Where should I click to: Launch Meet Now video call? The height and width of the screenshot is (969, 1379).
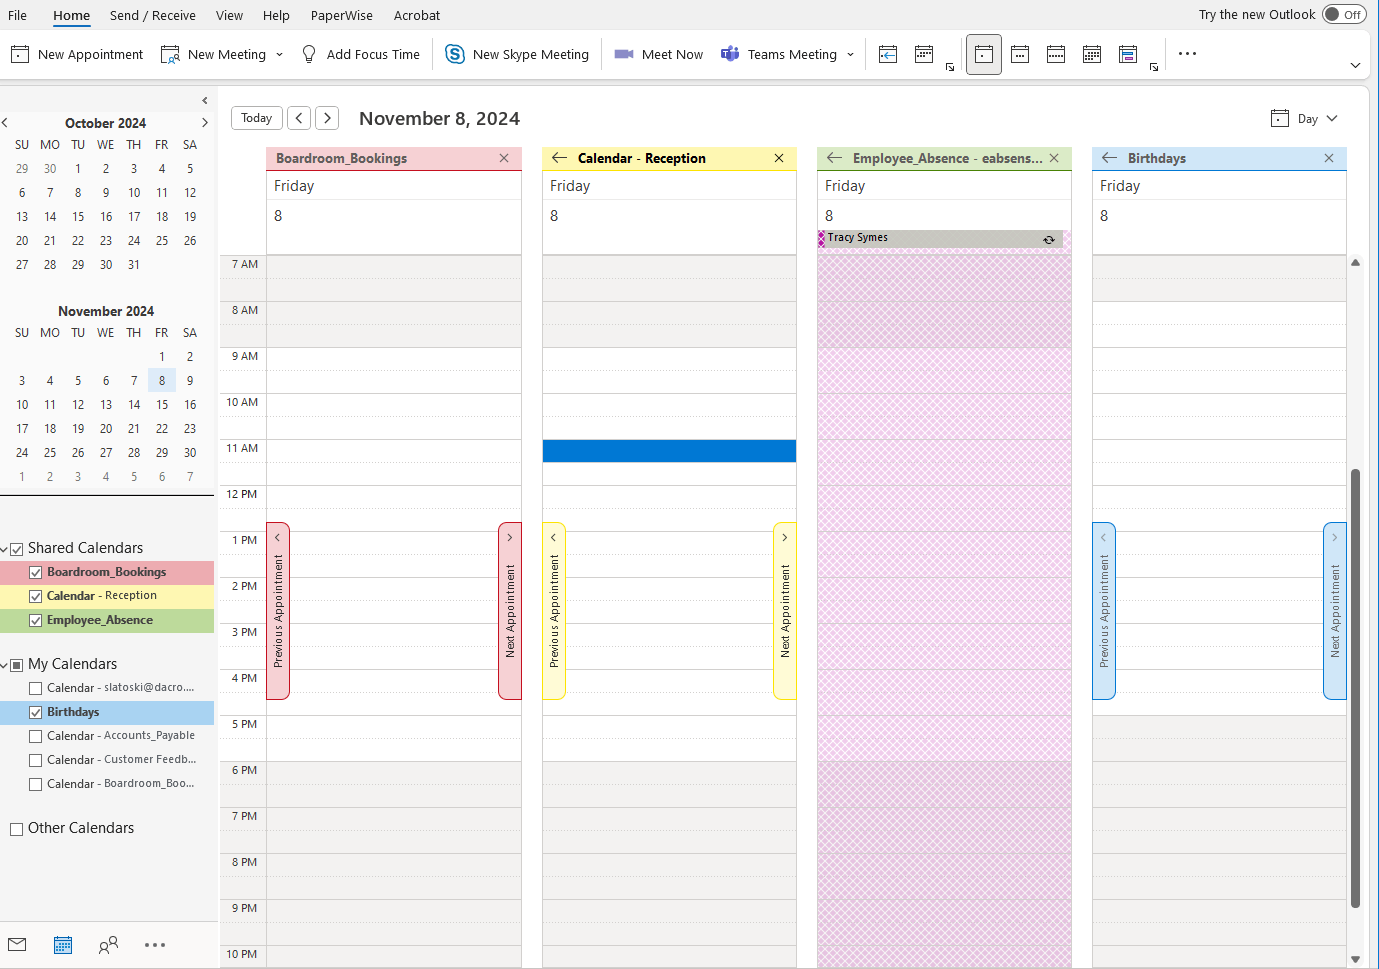point(658,54)
